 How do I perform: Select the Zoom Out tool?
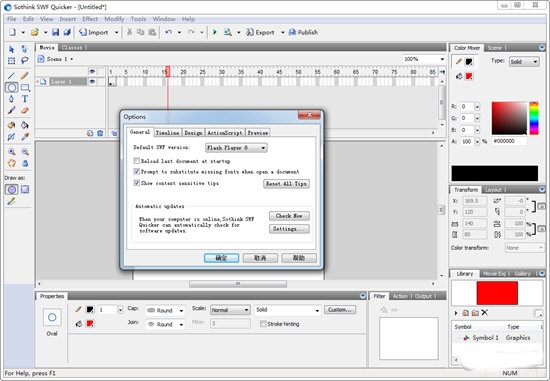pyautogui.click(x=25, y=152)
